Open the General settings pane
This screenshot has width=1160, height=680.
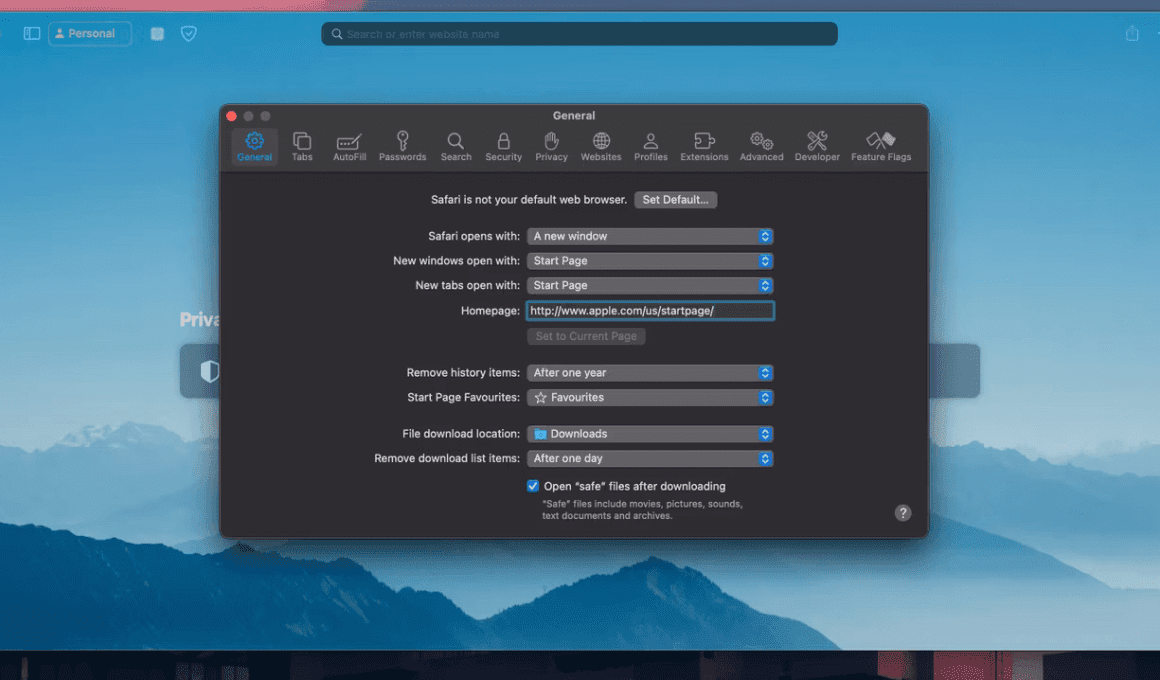pos(254,147)
